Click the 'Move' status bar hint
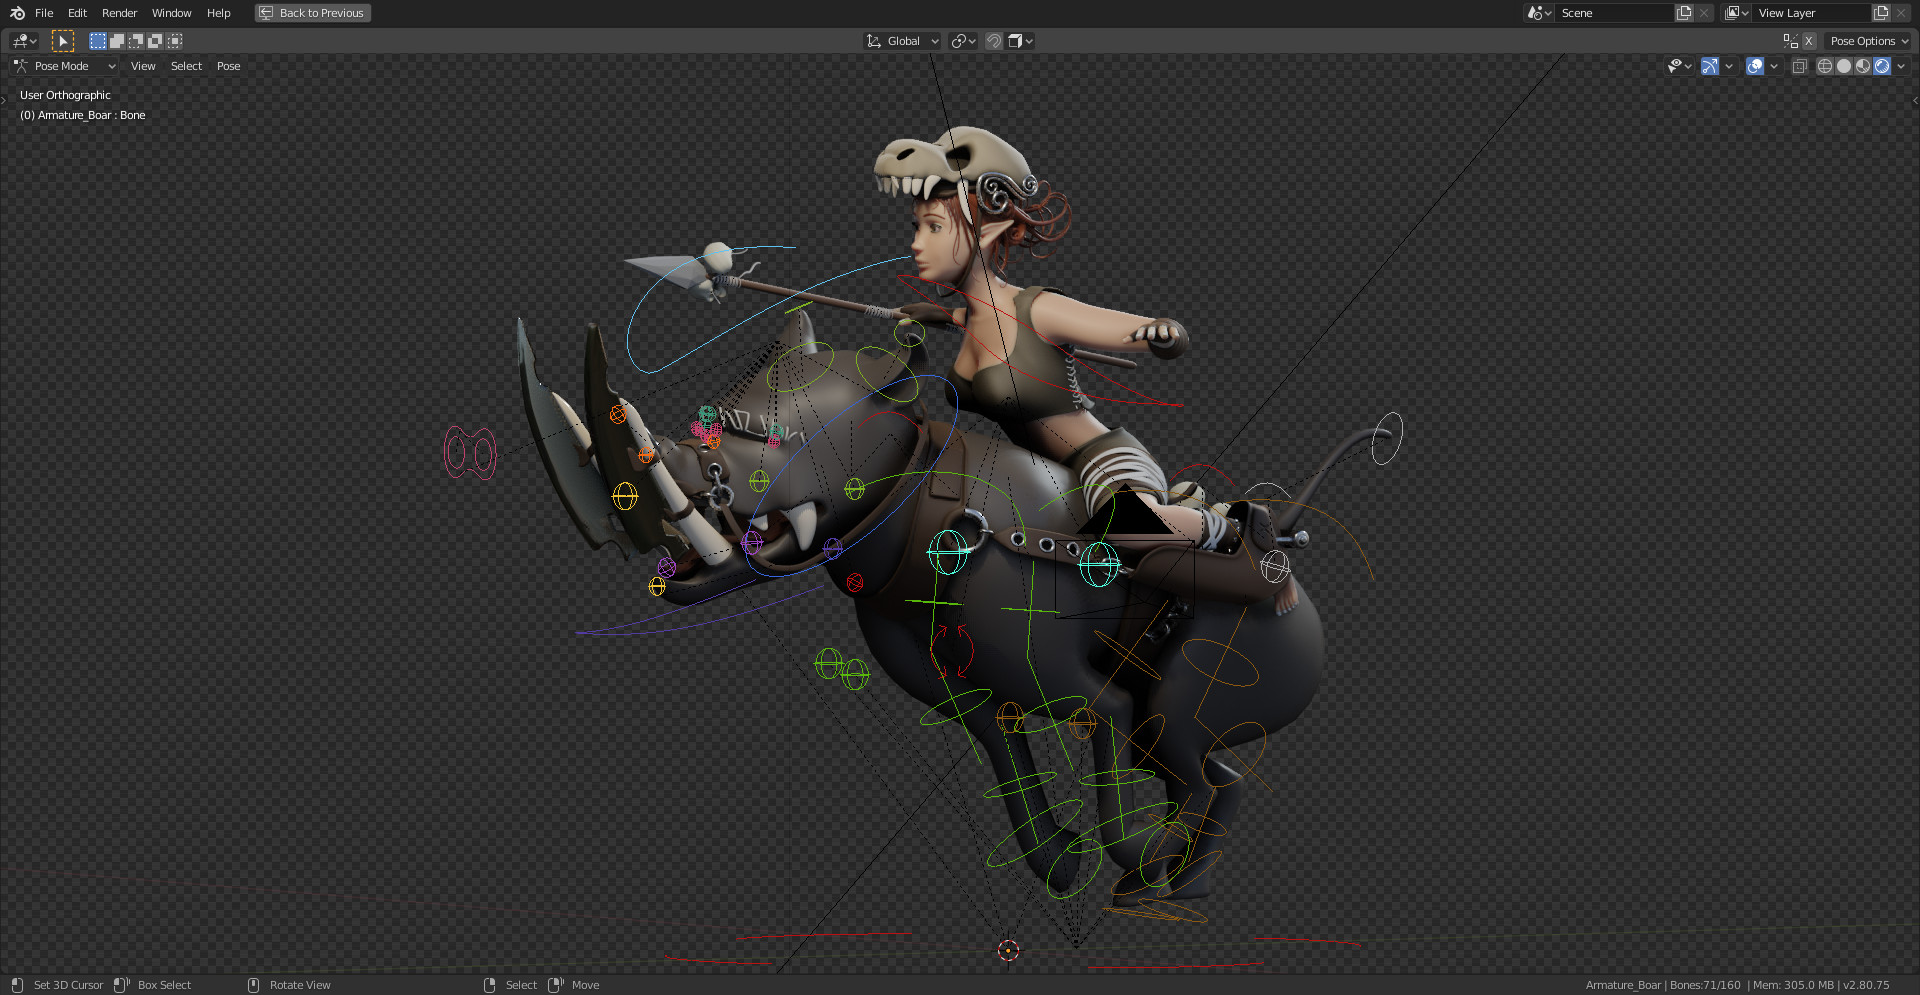 [585, 985]
